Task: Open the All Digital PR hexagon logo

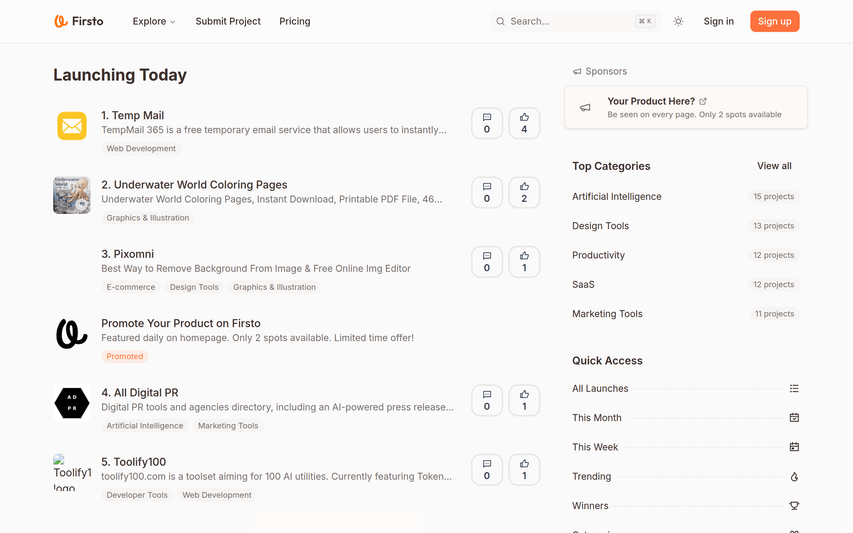Action: coord(72,403)
